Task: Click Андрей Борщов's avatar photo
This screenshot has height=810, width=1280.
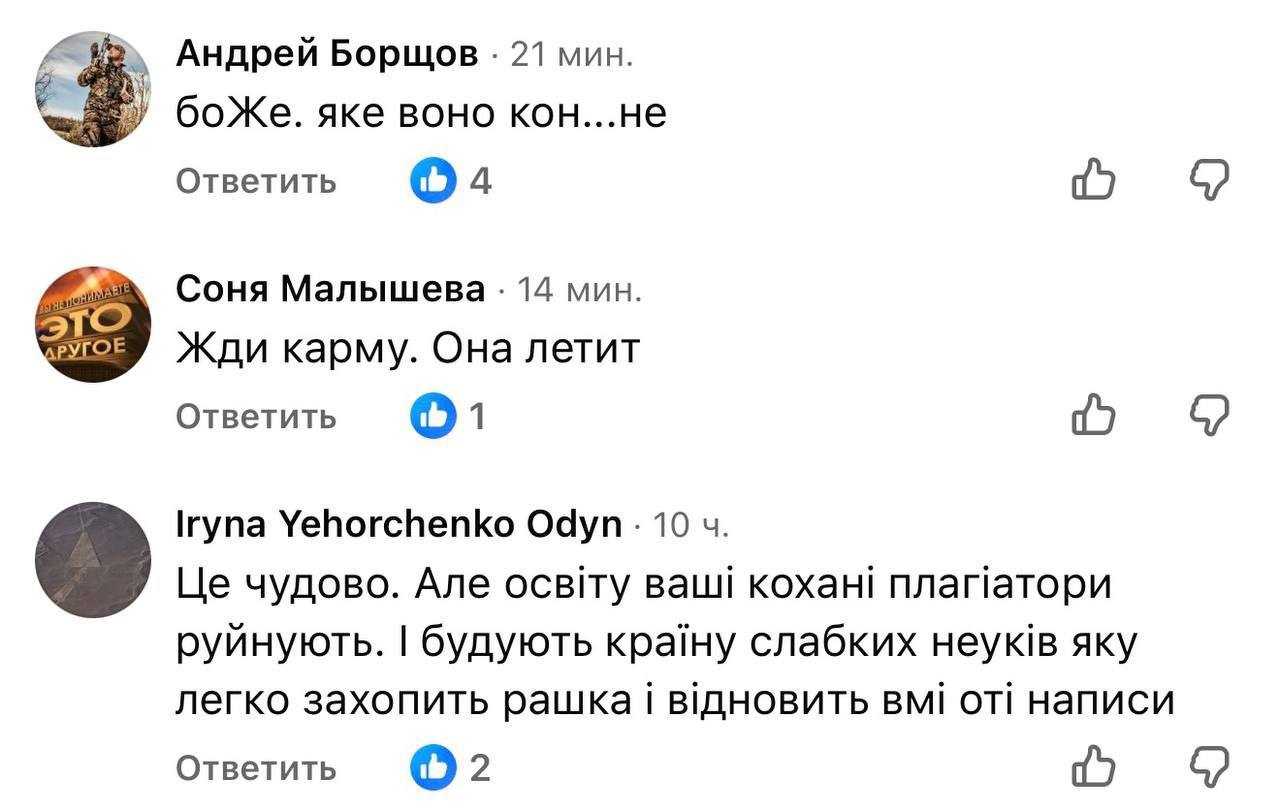Action: [93, 89]
